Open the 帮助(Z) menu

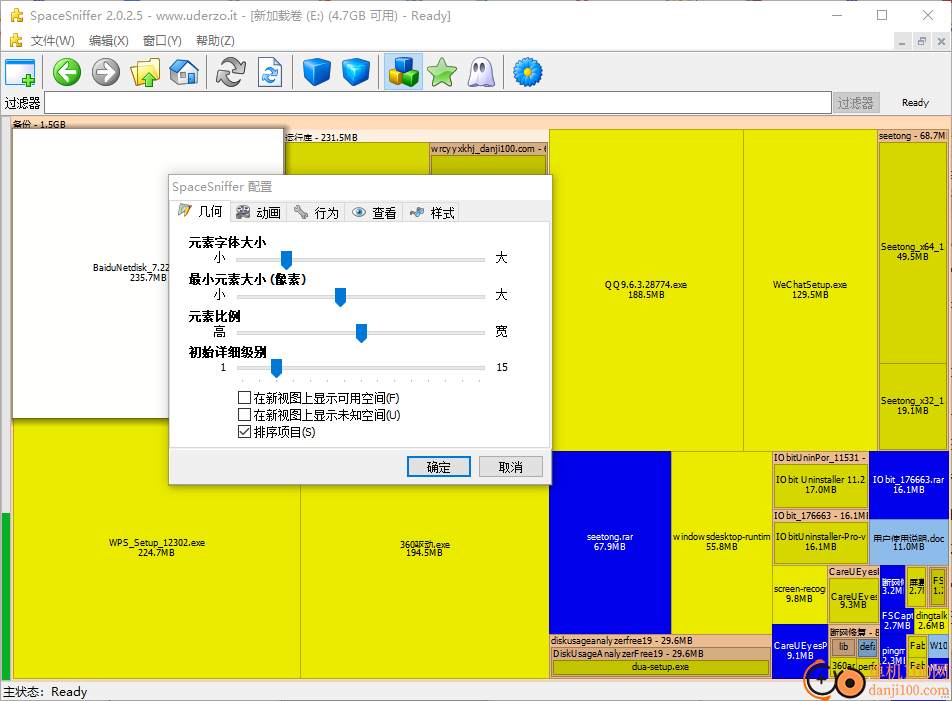[x=215, y=41]
